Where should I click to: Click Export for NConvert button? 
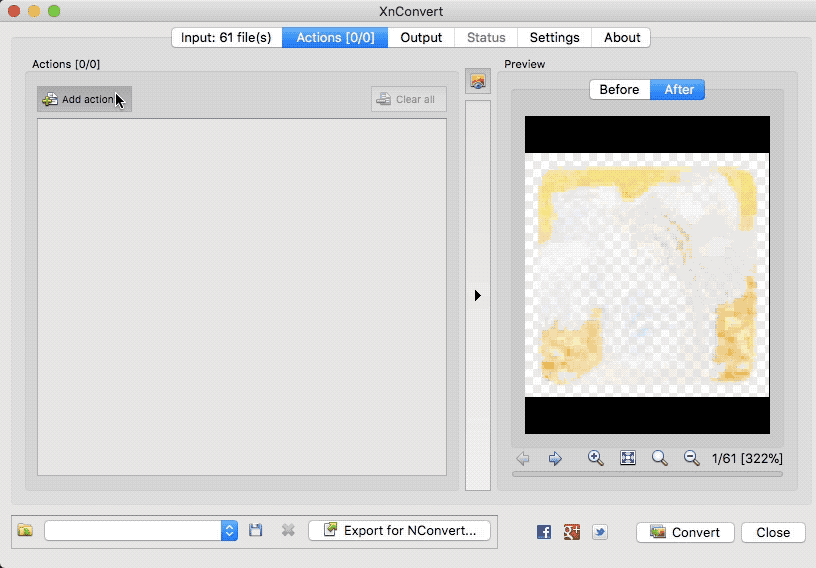399,531
